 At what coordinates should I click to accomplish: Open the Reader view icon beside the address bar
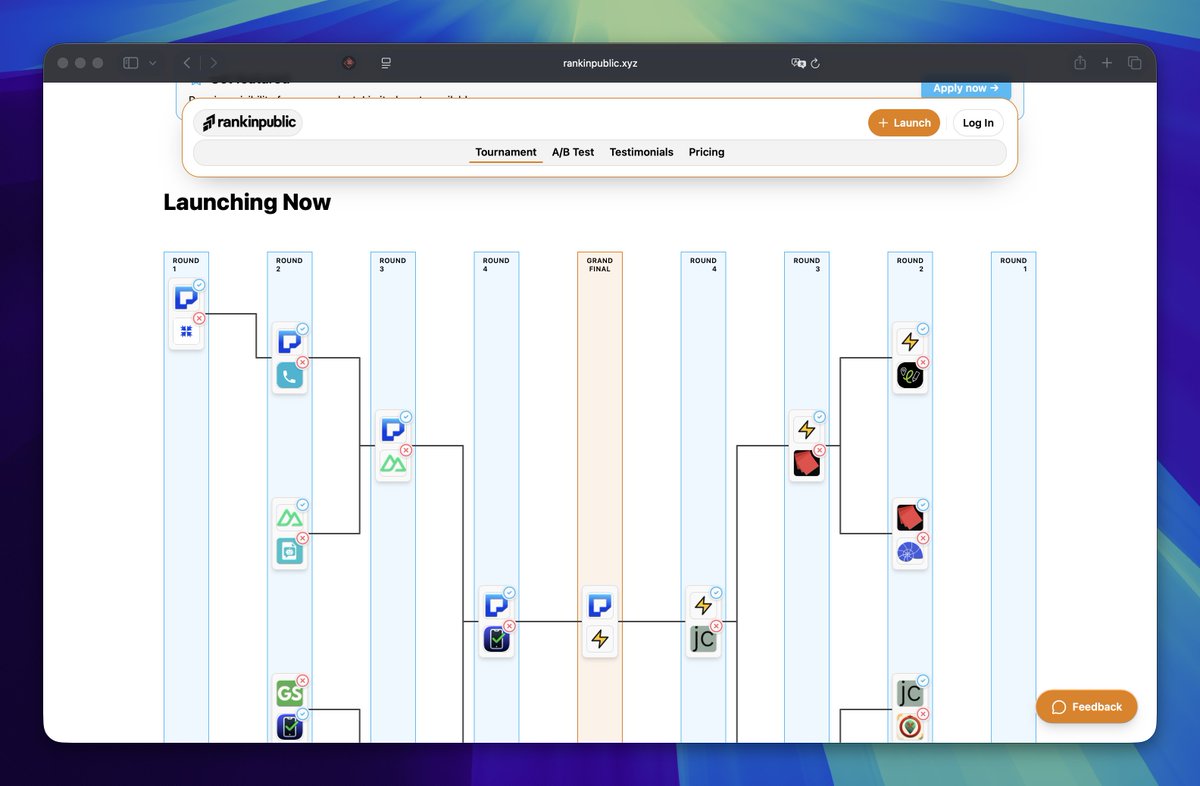coord(385,63)
